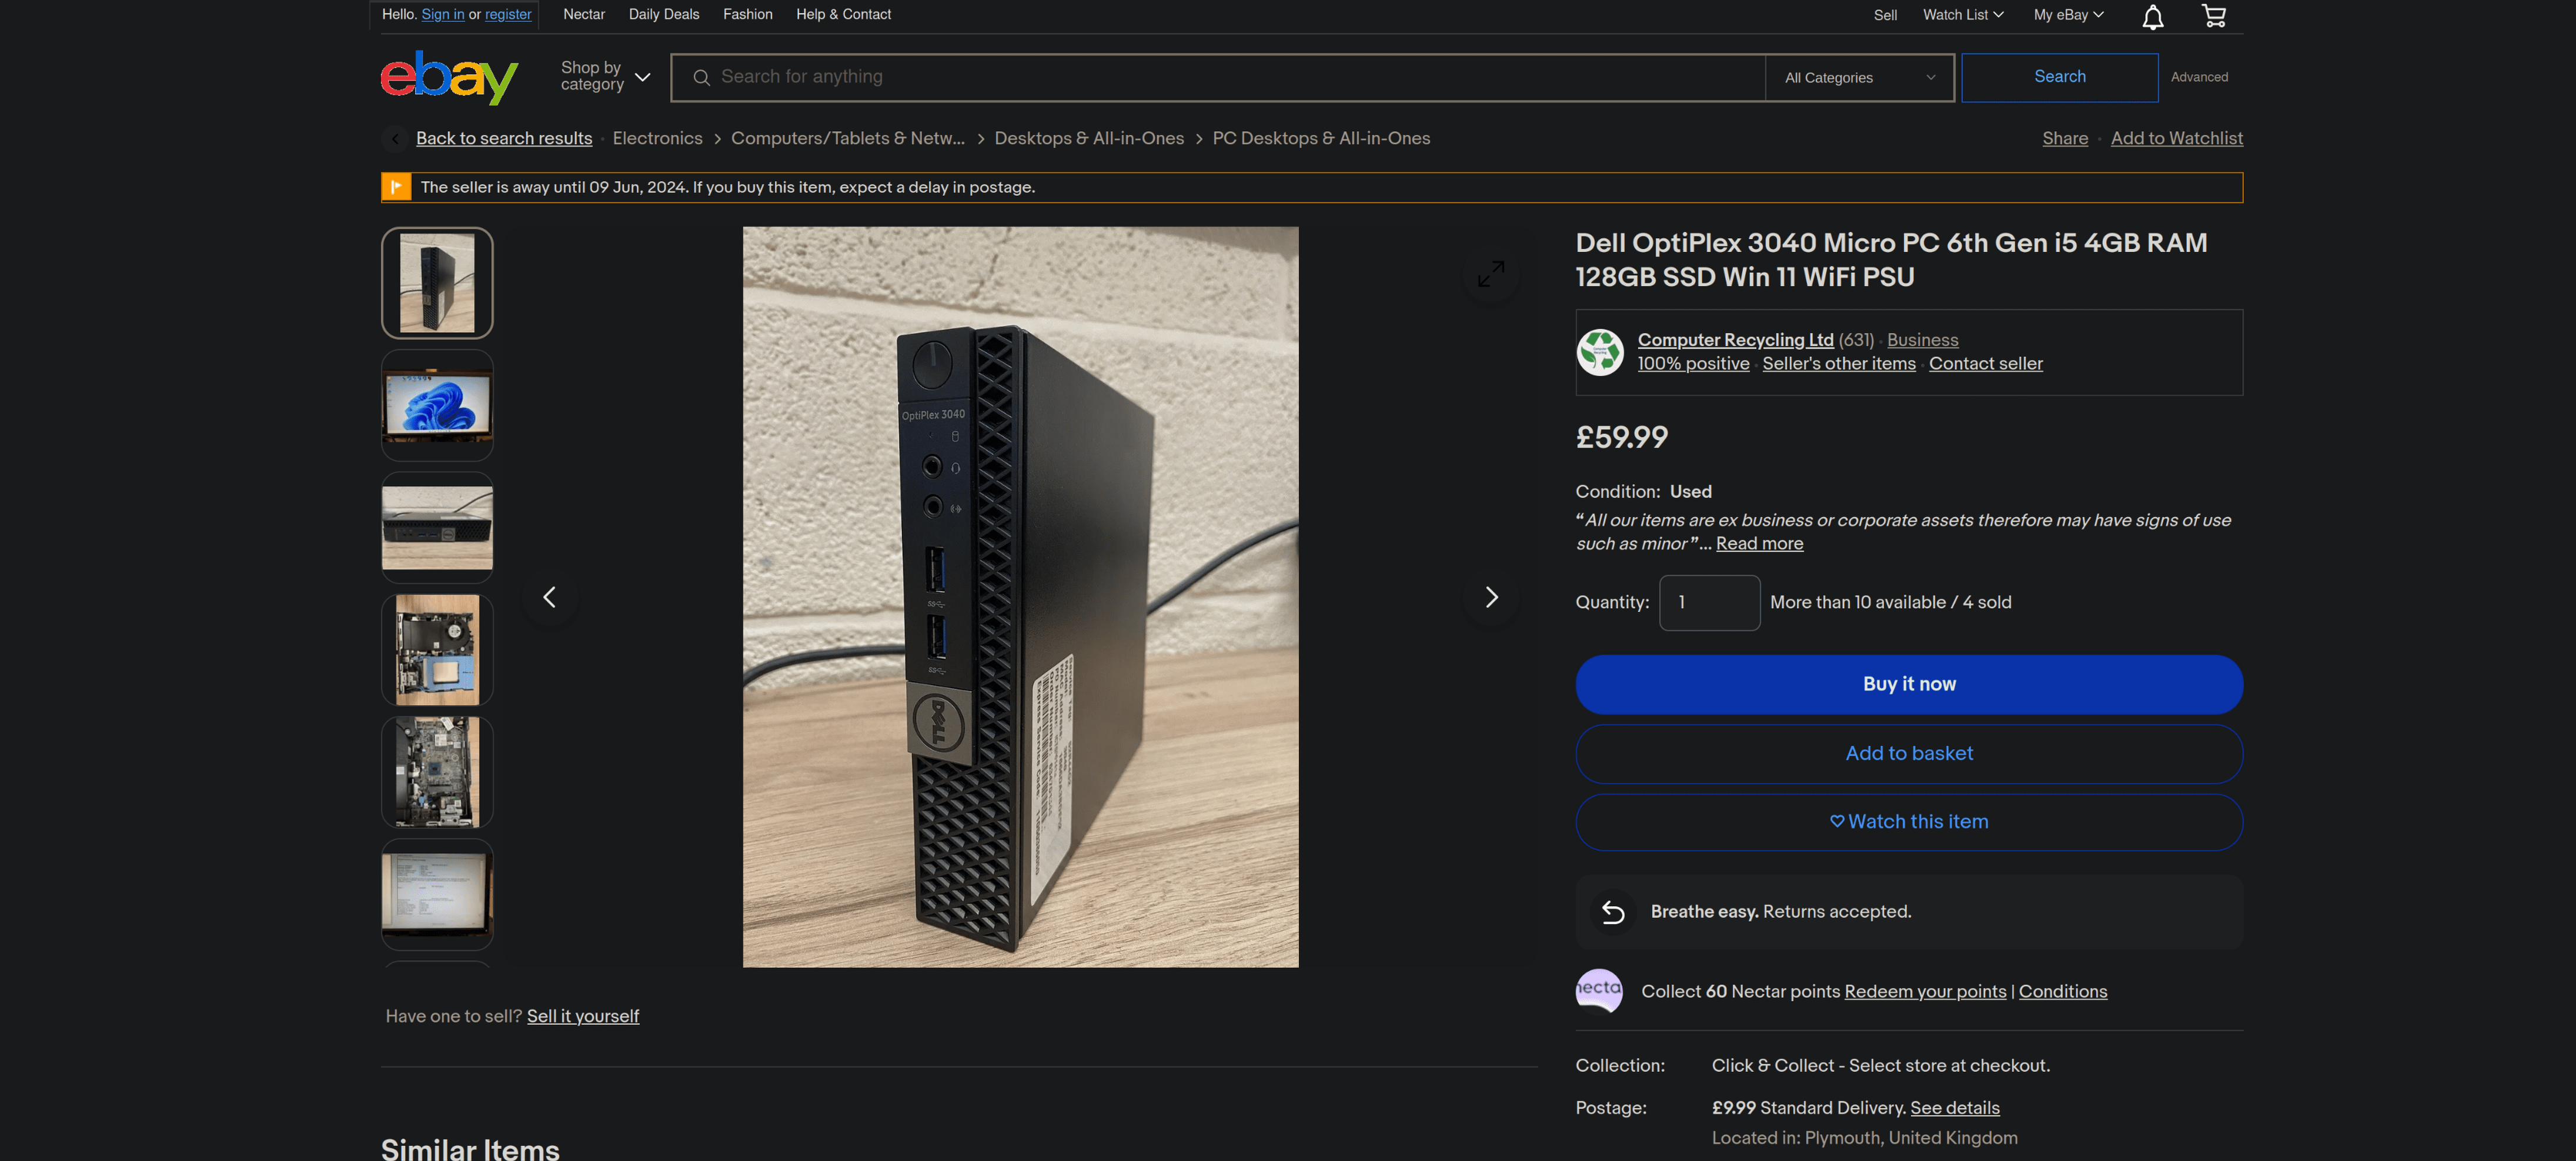Click the blue Search button

pyautogui.click(x=2059, y=77)
